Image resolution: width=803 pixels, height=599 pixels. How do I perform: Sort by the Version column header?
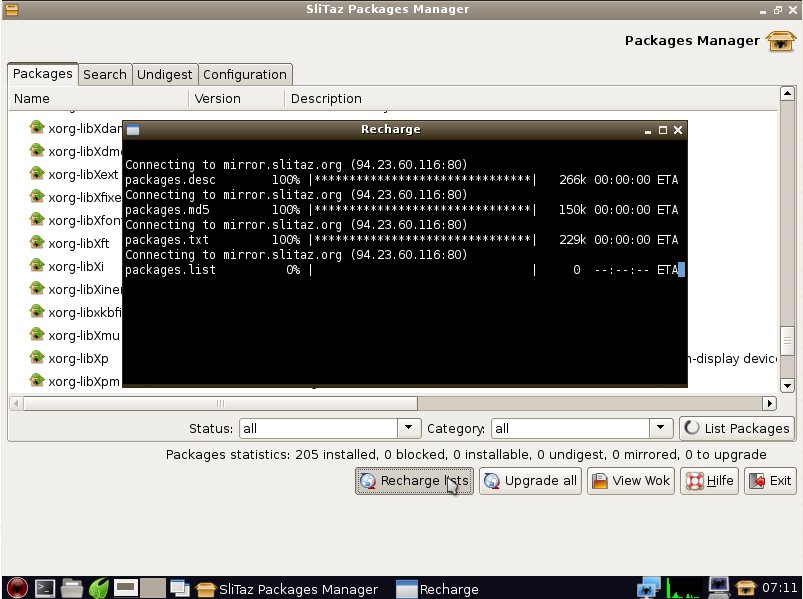237,98
